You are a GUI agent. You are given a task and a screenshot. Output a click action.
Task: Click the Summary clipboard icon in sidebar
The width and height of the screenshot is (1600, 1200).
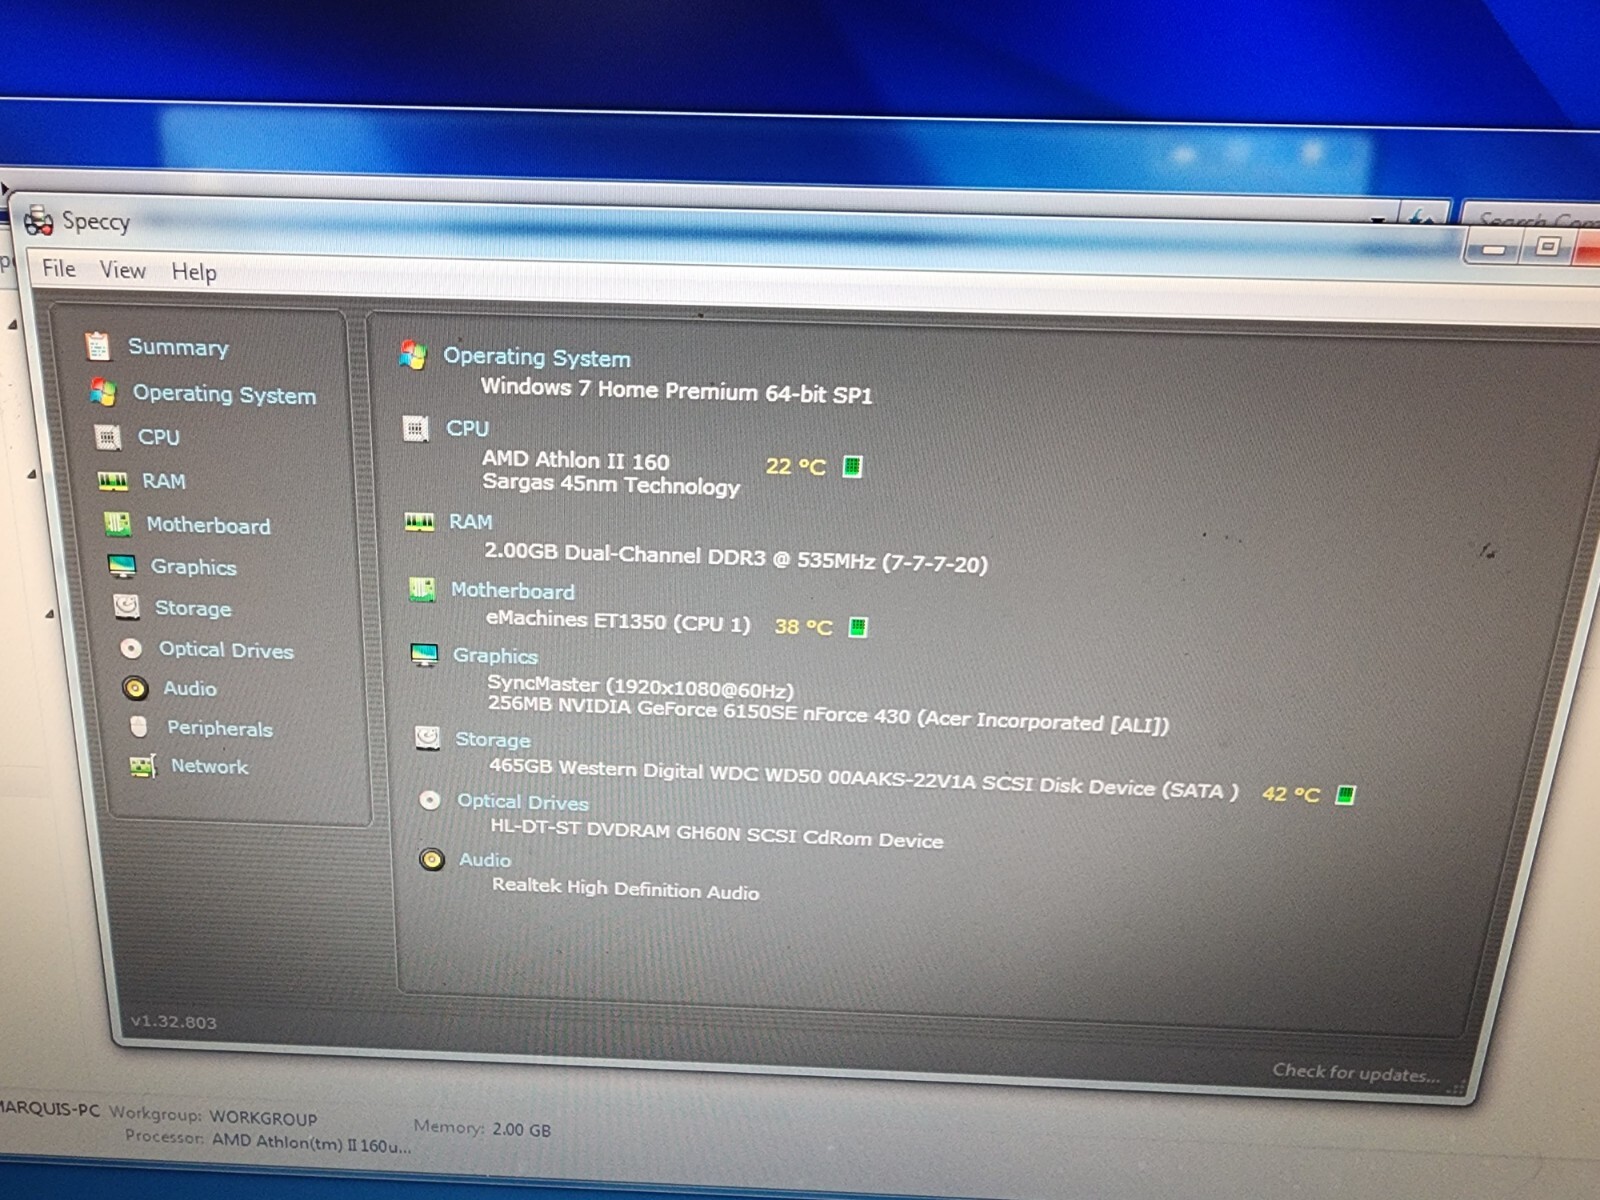point(97,345)
